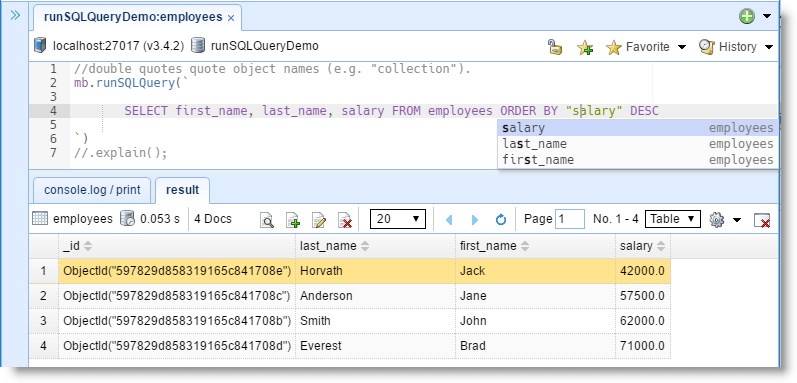Click the employees collection table icon

[40, 219]
